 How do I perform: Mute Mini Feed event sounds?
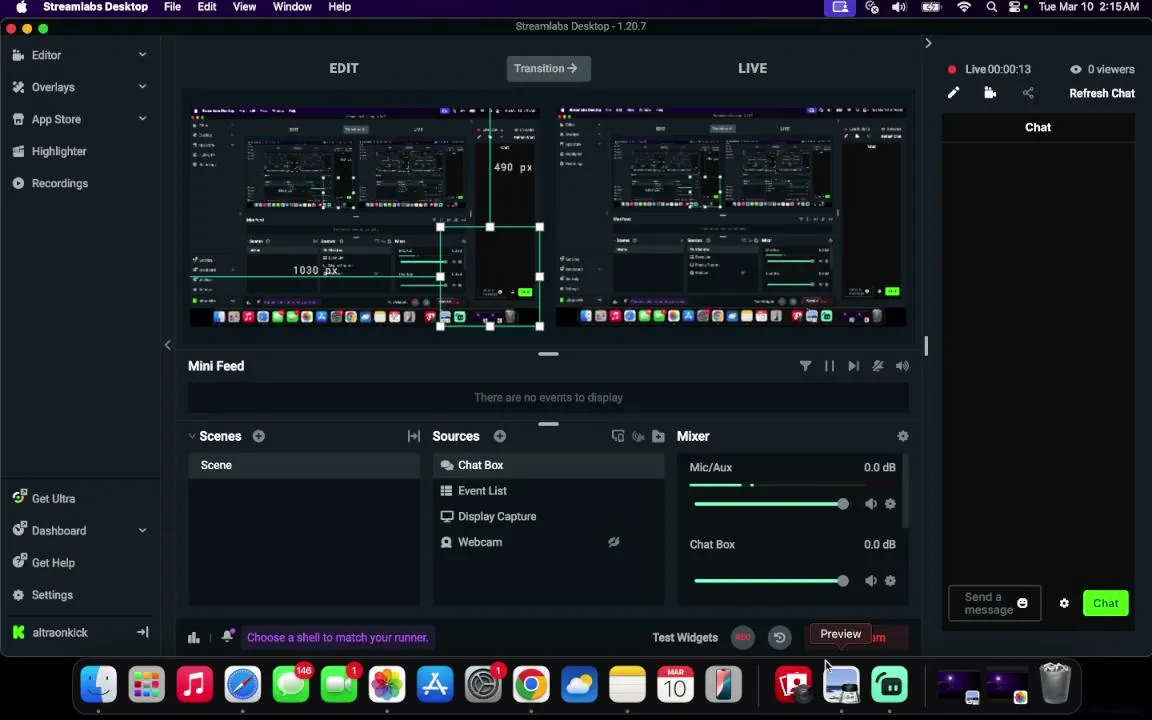pyautogui.click(x=902, y=366)
